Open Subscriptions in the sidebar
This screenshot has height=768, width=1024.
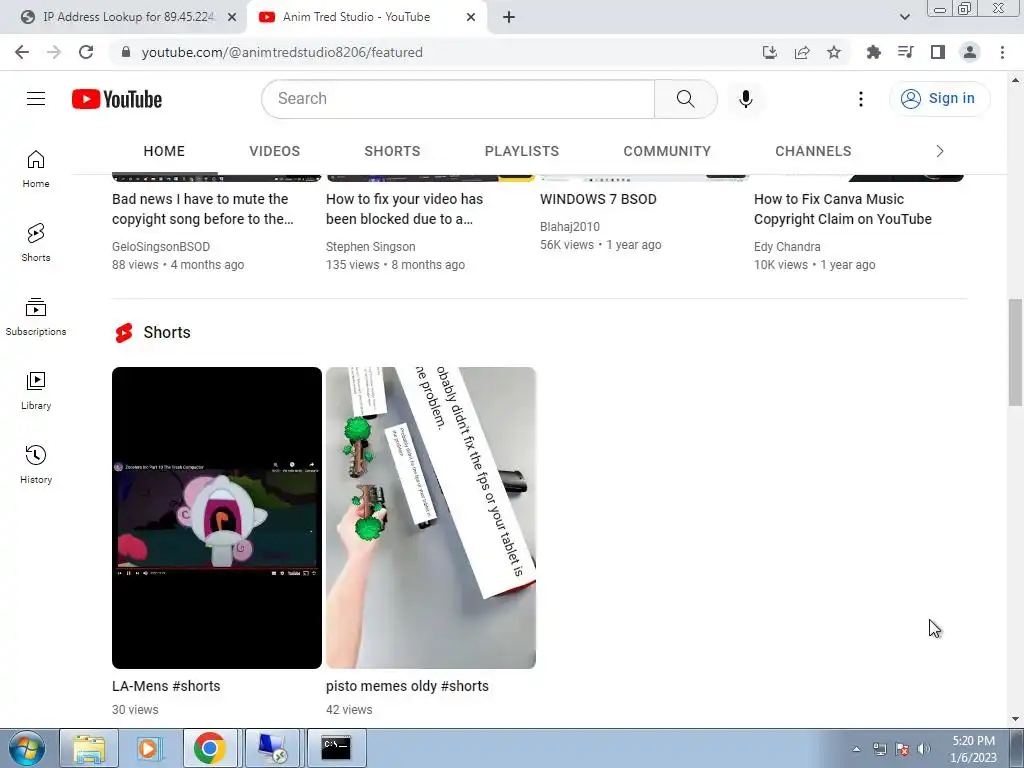click(36, 317)
